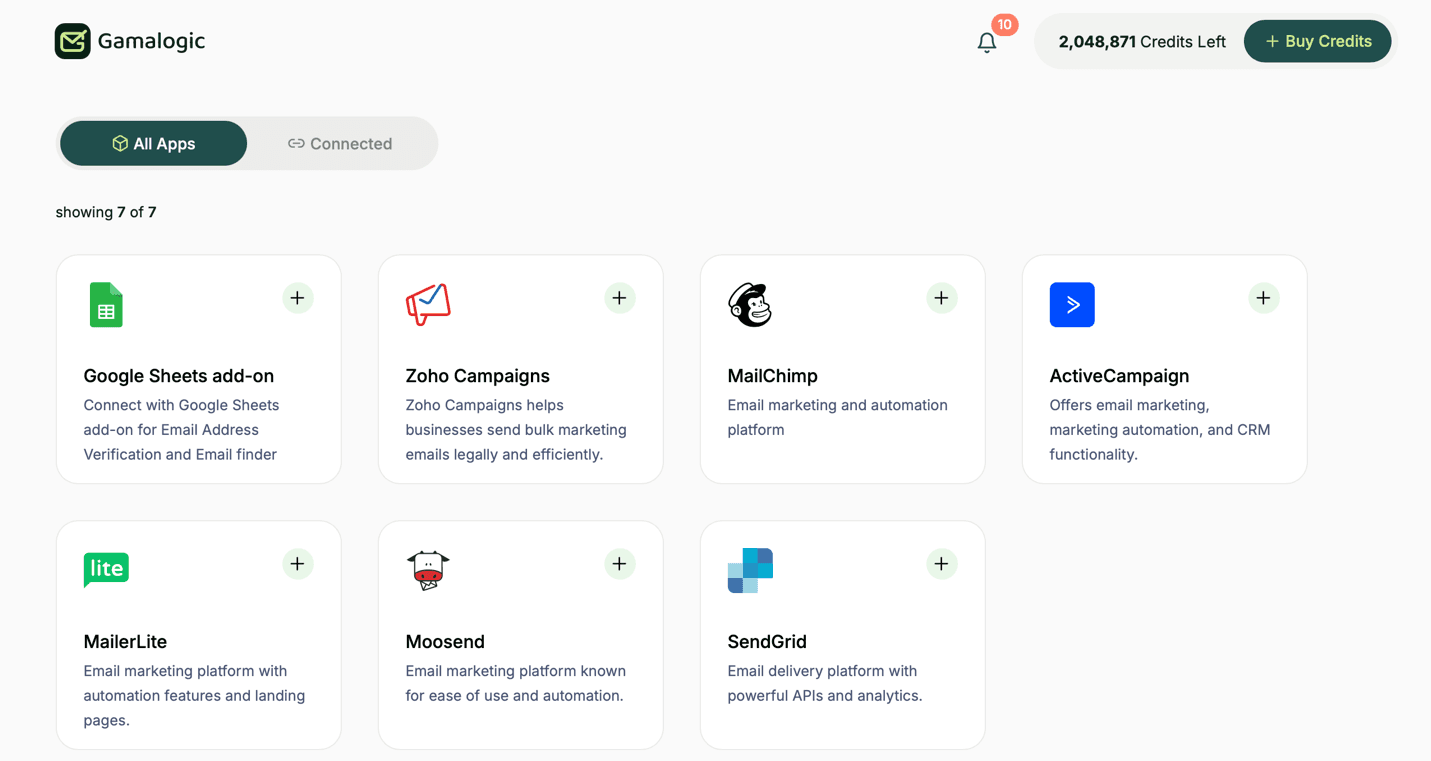The width and height of the screenshot is (1431, 761).
Task: Open the Credits Left balance display
Action: (x=1141, y=42)
